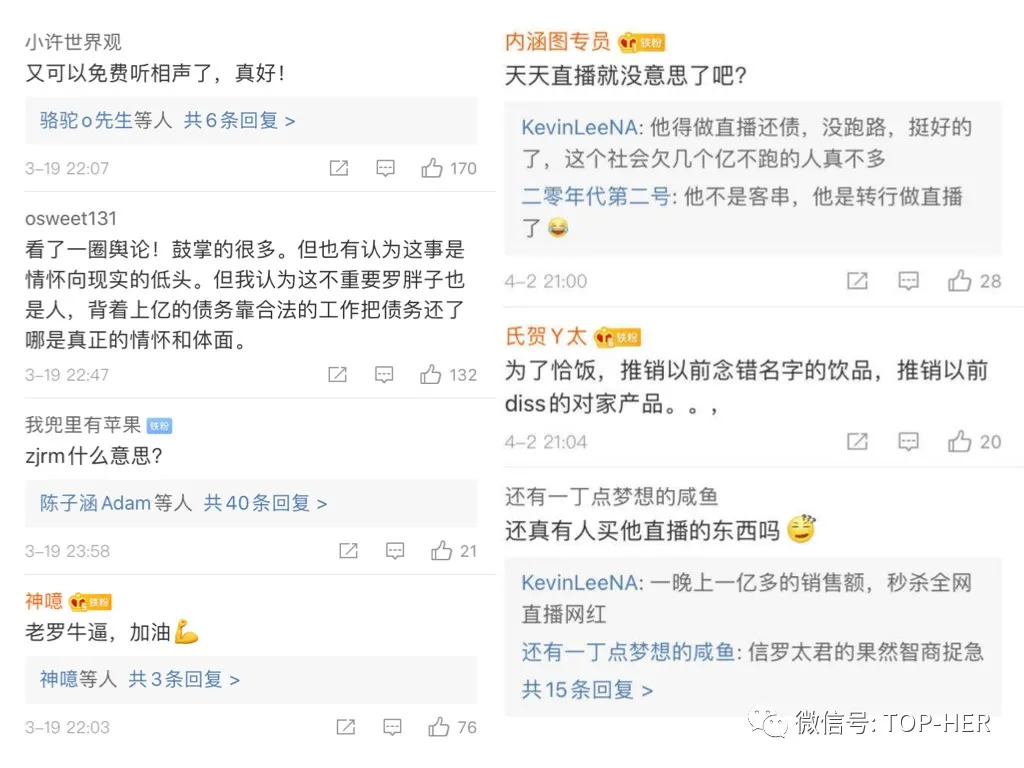1024x768 pixels.
Task: Like the 我兜里有苹果 comment
Action: coord(442,551)
